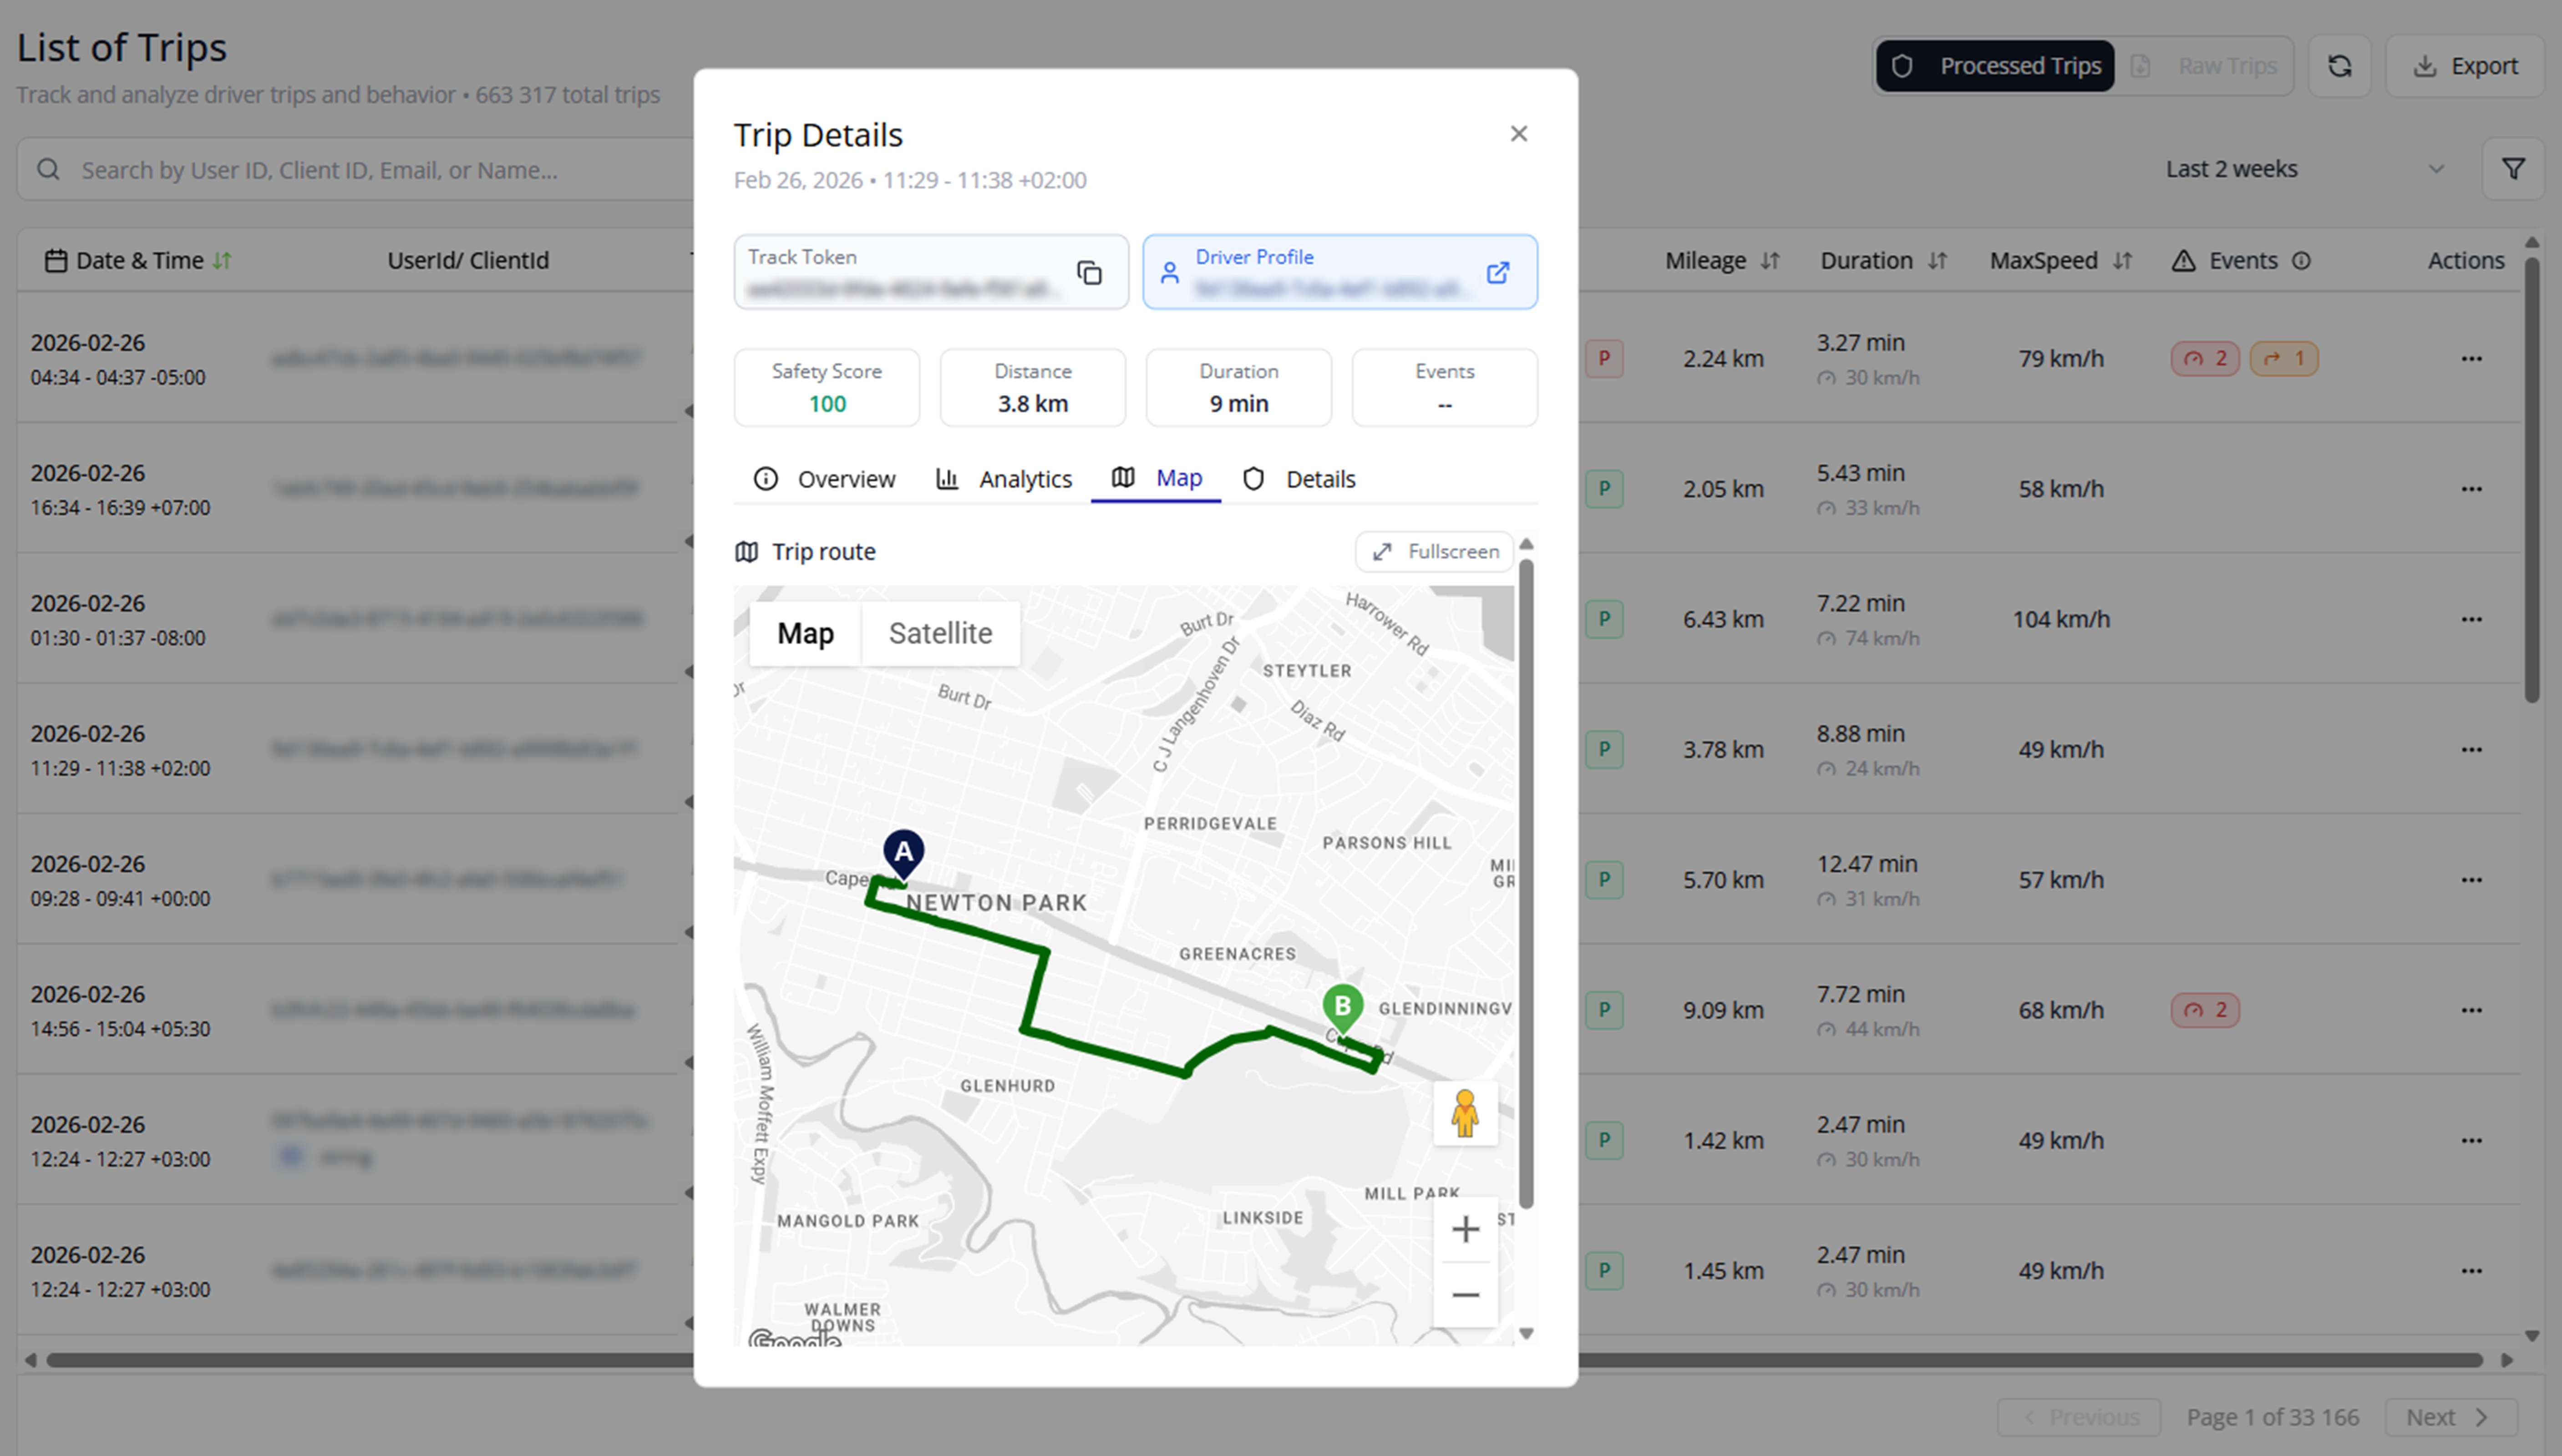Image resolution: width=2562 pixels, height=1456 pixels.
Task: Sort by Duration column arrows
Action: [1937, 261]
